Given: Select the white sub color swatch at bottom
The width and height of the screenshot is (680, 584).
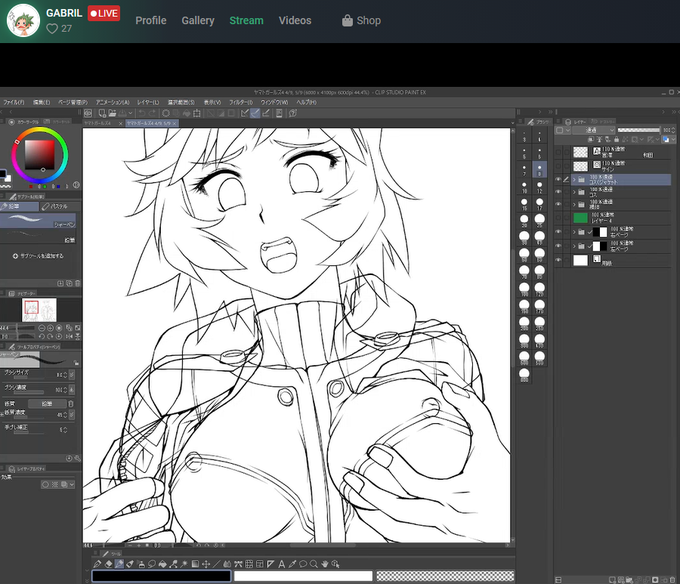Looking at the screenshot, I should [303, 576].
